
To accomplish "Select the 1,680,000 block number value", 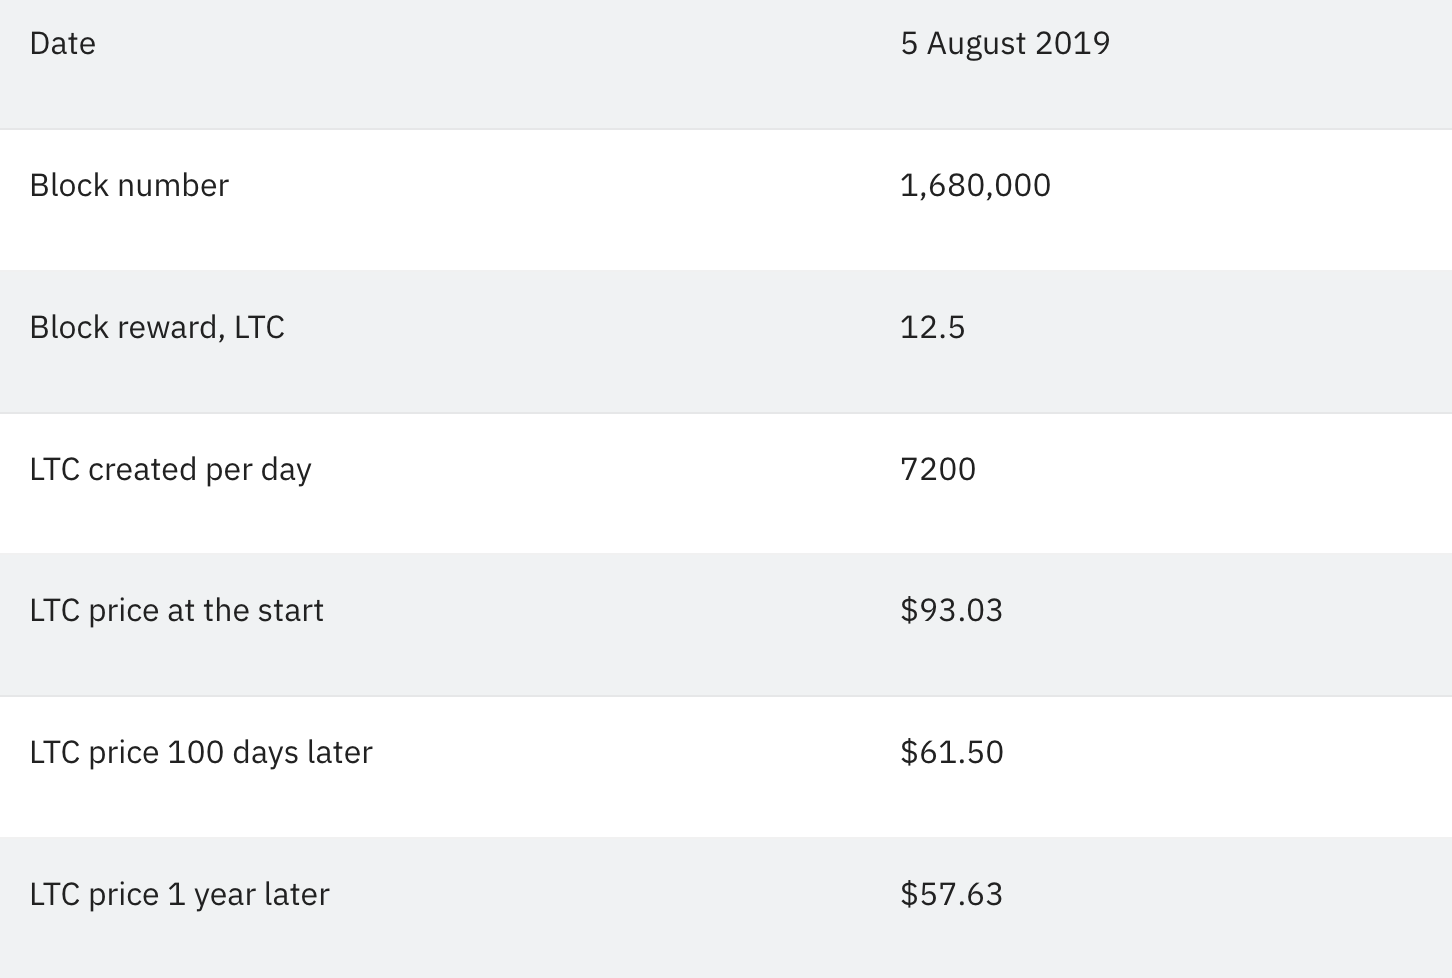I will pos(975,186).
